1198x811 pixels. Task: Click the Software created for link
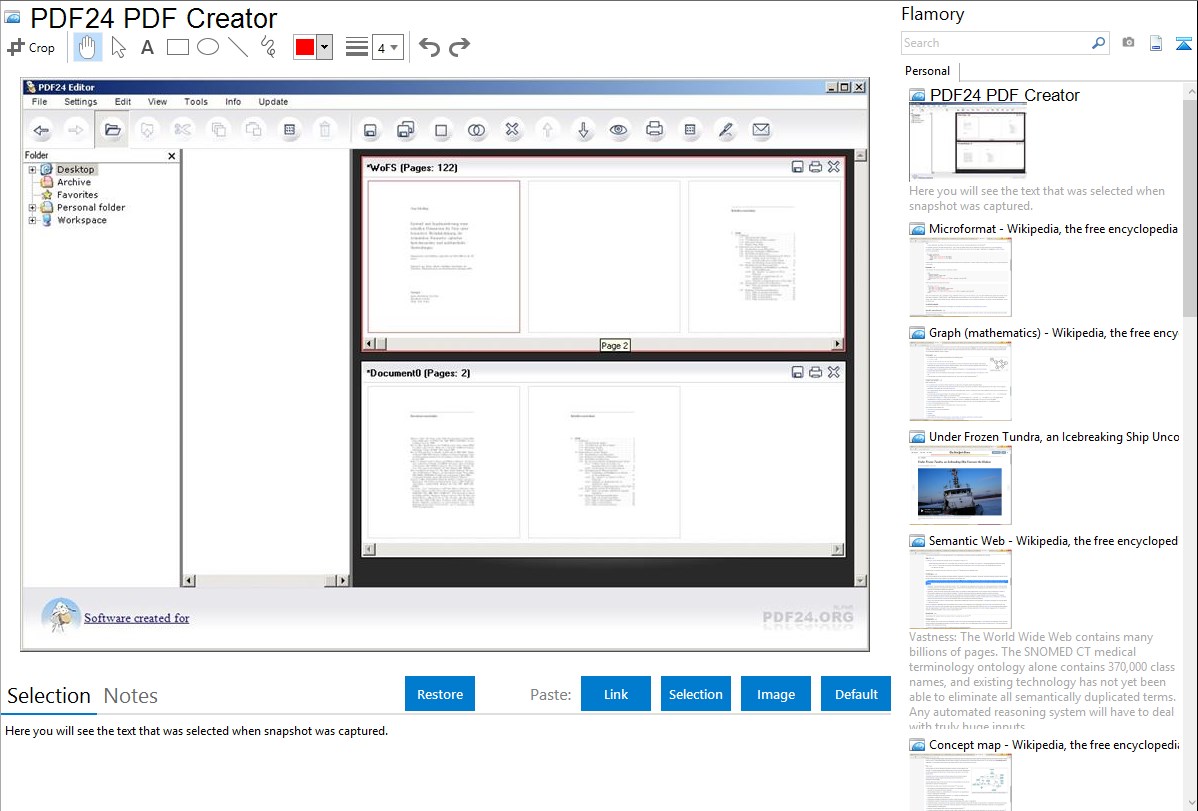point(137,618)
